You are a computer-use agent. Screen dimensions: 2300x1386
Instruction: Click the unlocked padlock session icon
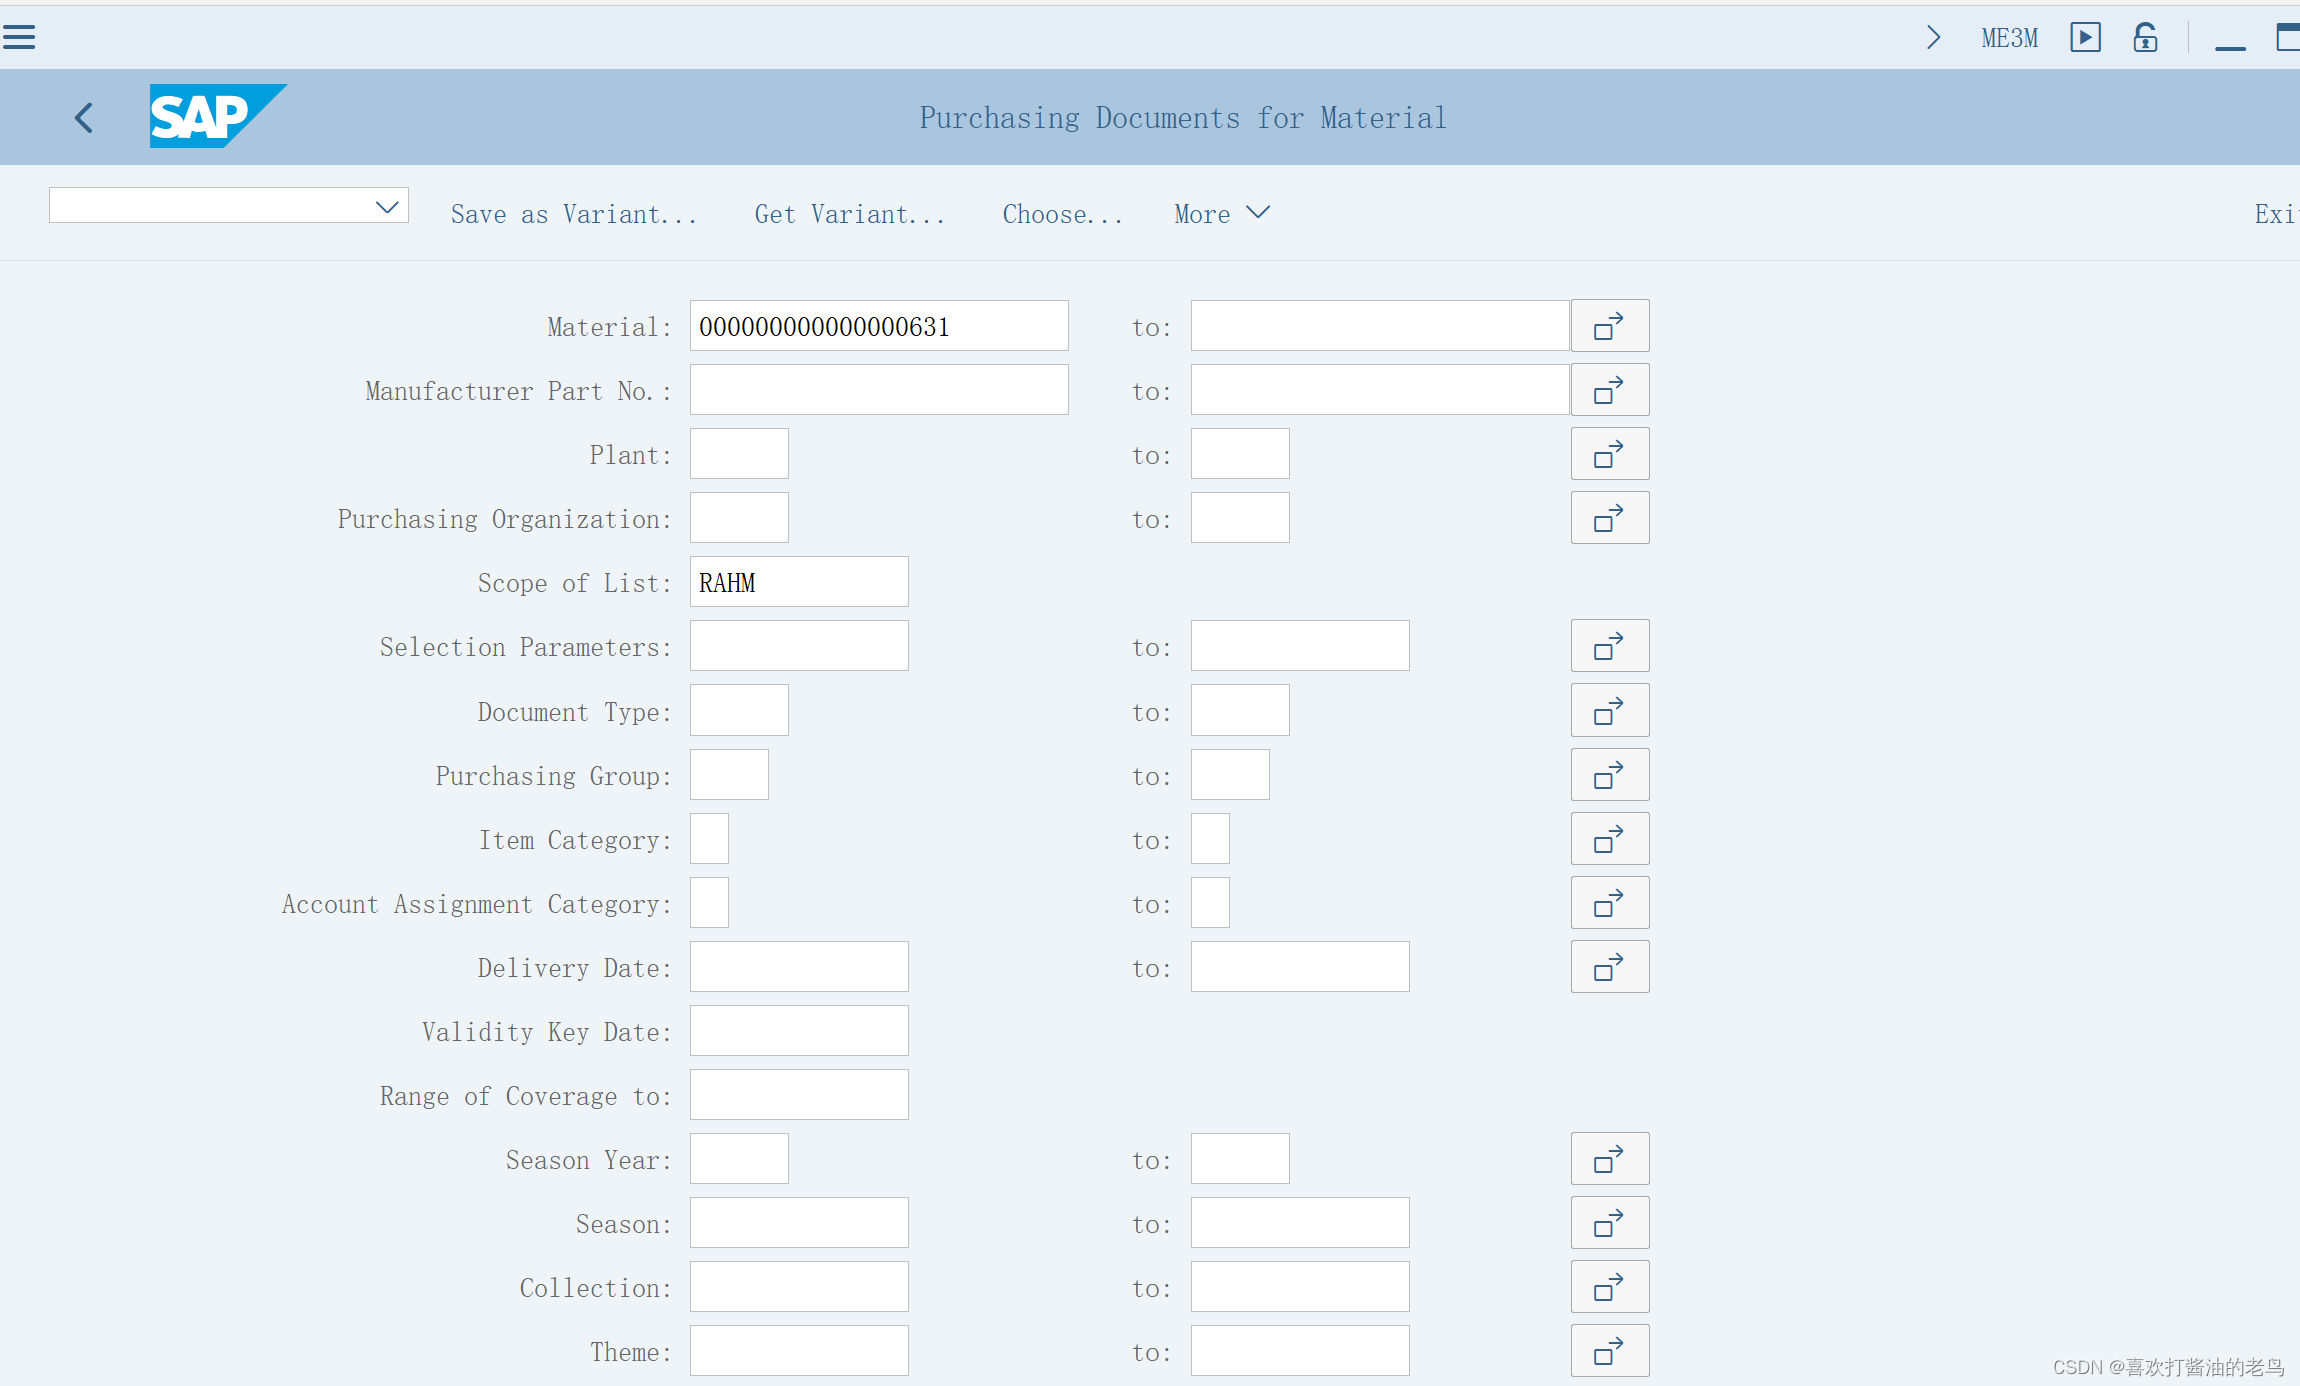(2145, 37)
